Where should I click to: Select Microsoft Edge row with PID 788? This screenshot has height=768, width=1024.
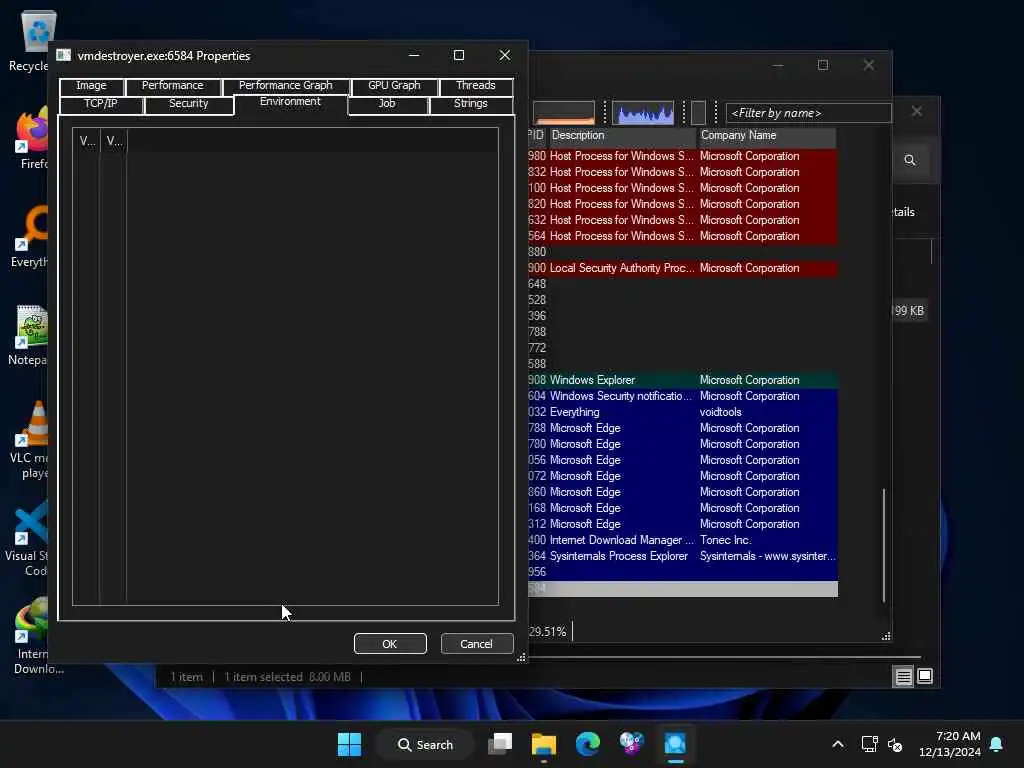[682, 428]
